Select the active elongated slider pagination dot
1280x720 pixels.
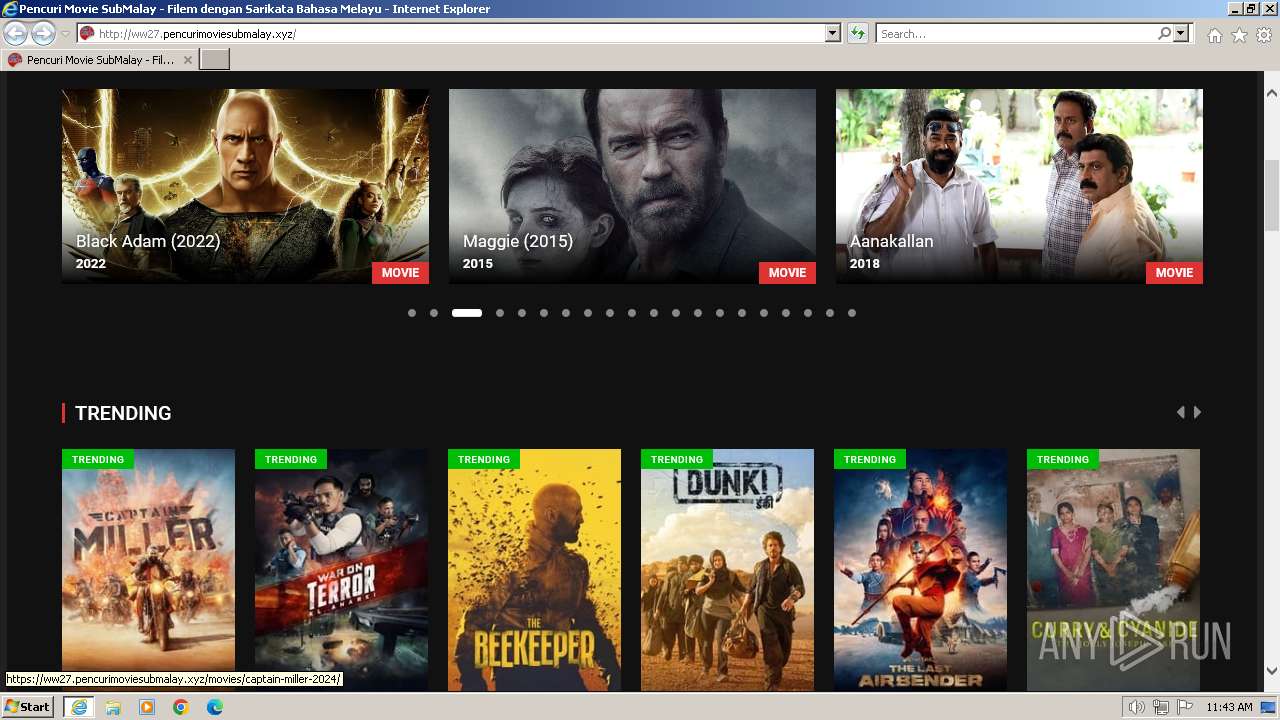(x=467, y=313)
